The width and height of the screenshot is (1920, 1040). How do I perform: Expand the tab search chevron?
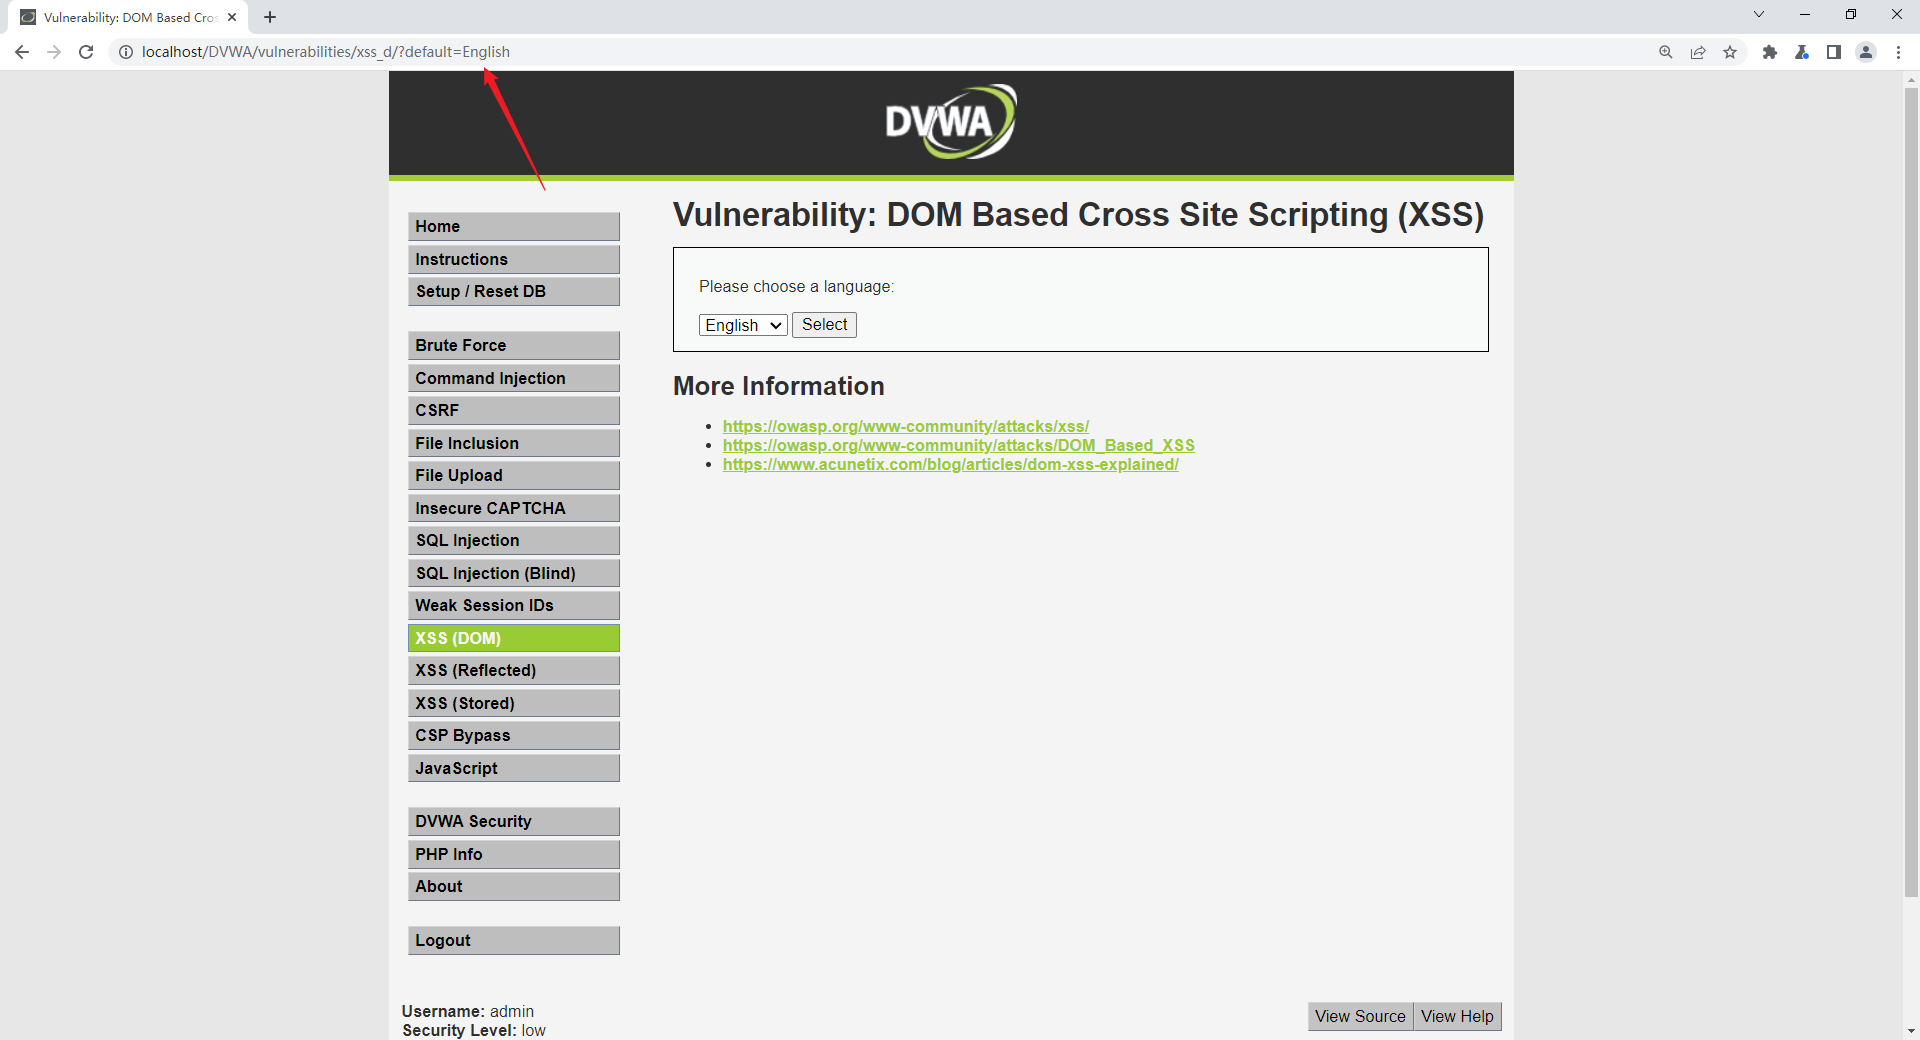(x=1759, y=15)
